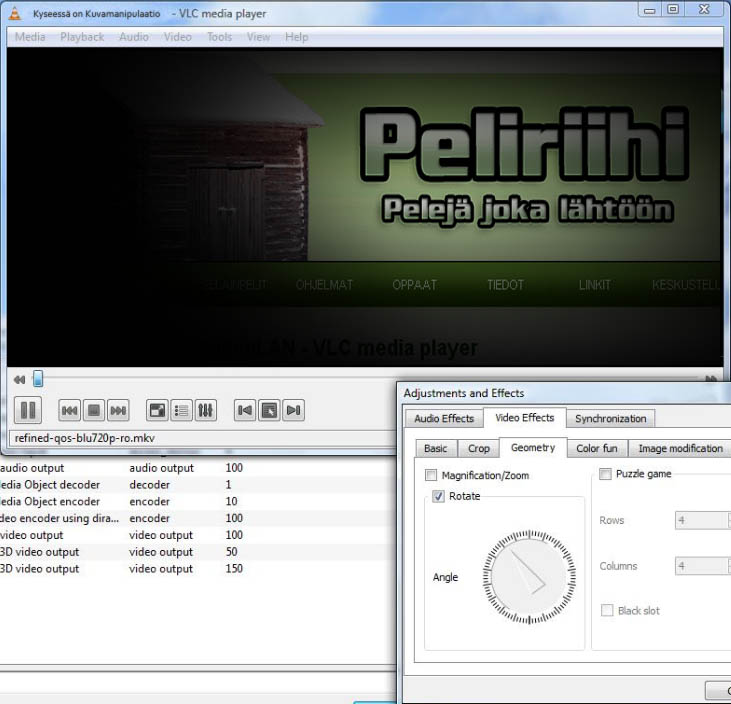Uncheck the Rotate checkbox

click(438, 496)
